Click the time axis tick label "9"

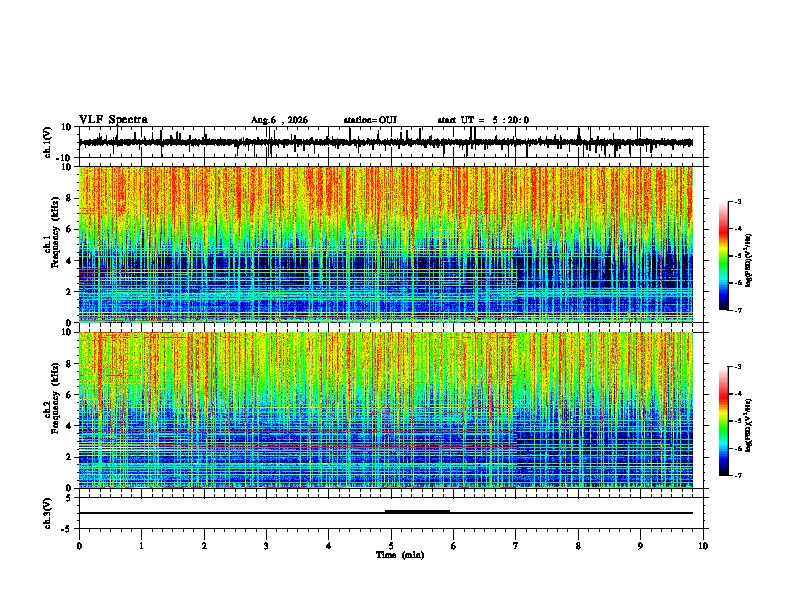pyautogui.click(x=640, y=546)
